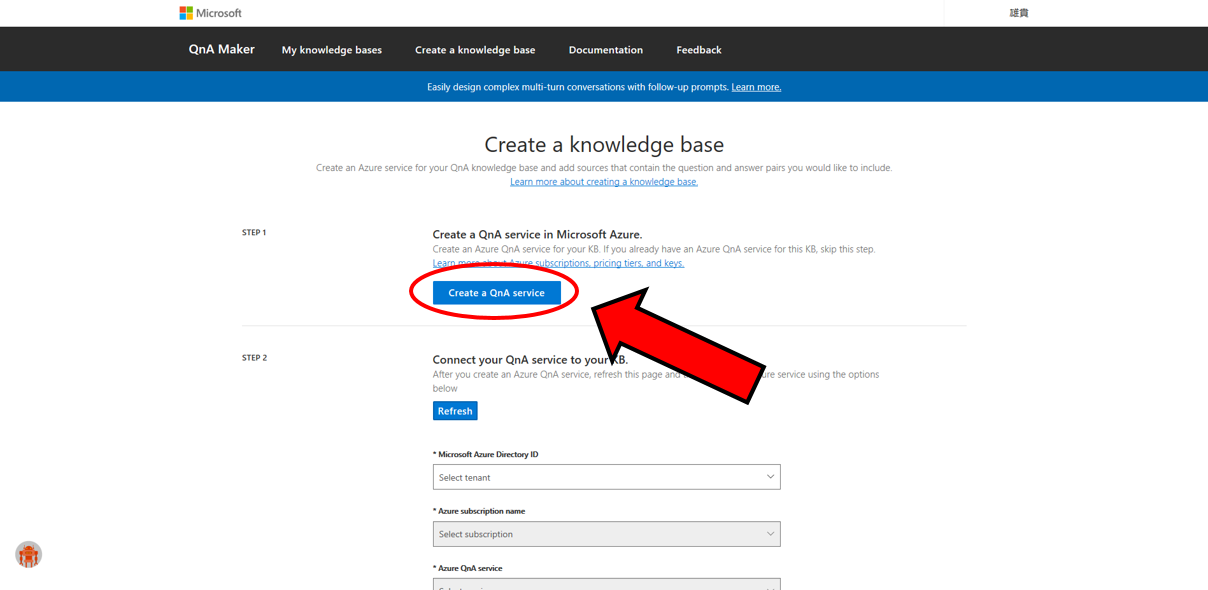Select Create a knowledge base in navigation bar
Viewport: 1208px width, 590px height.
[475, 50]
